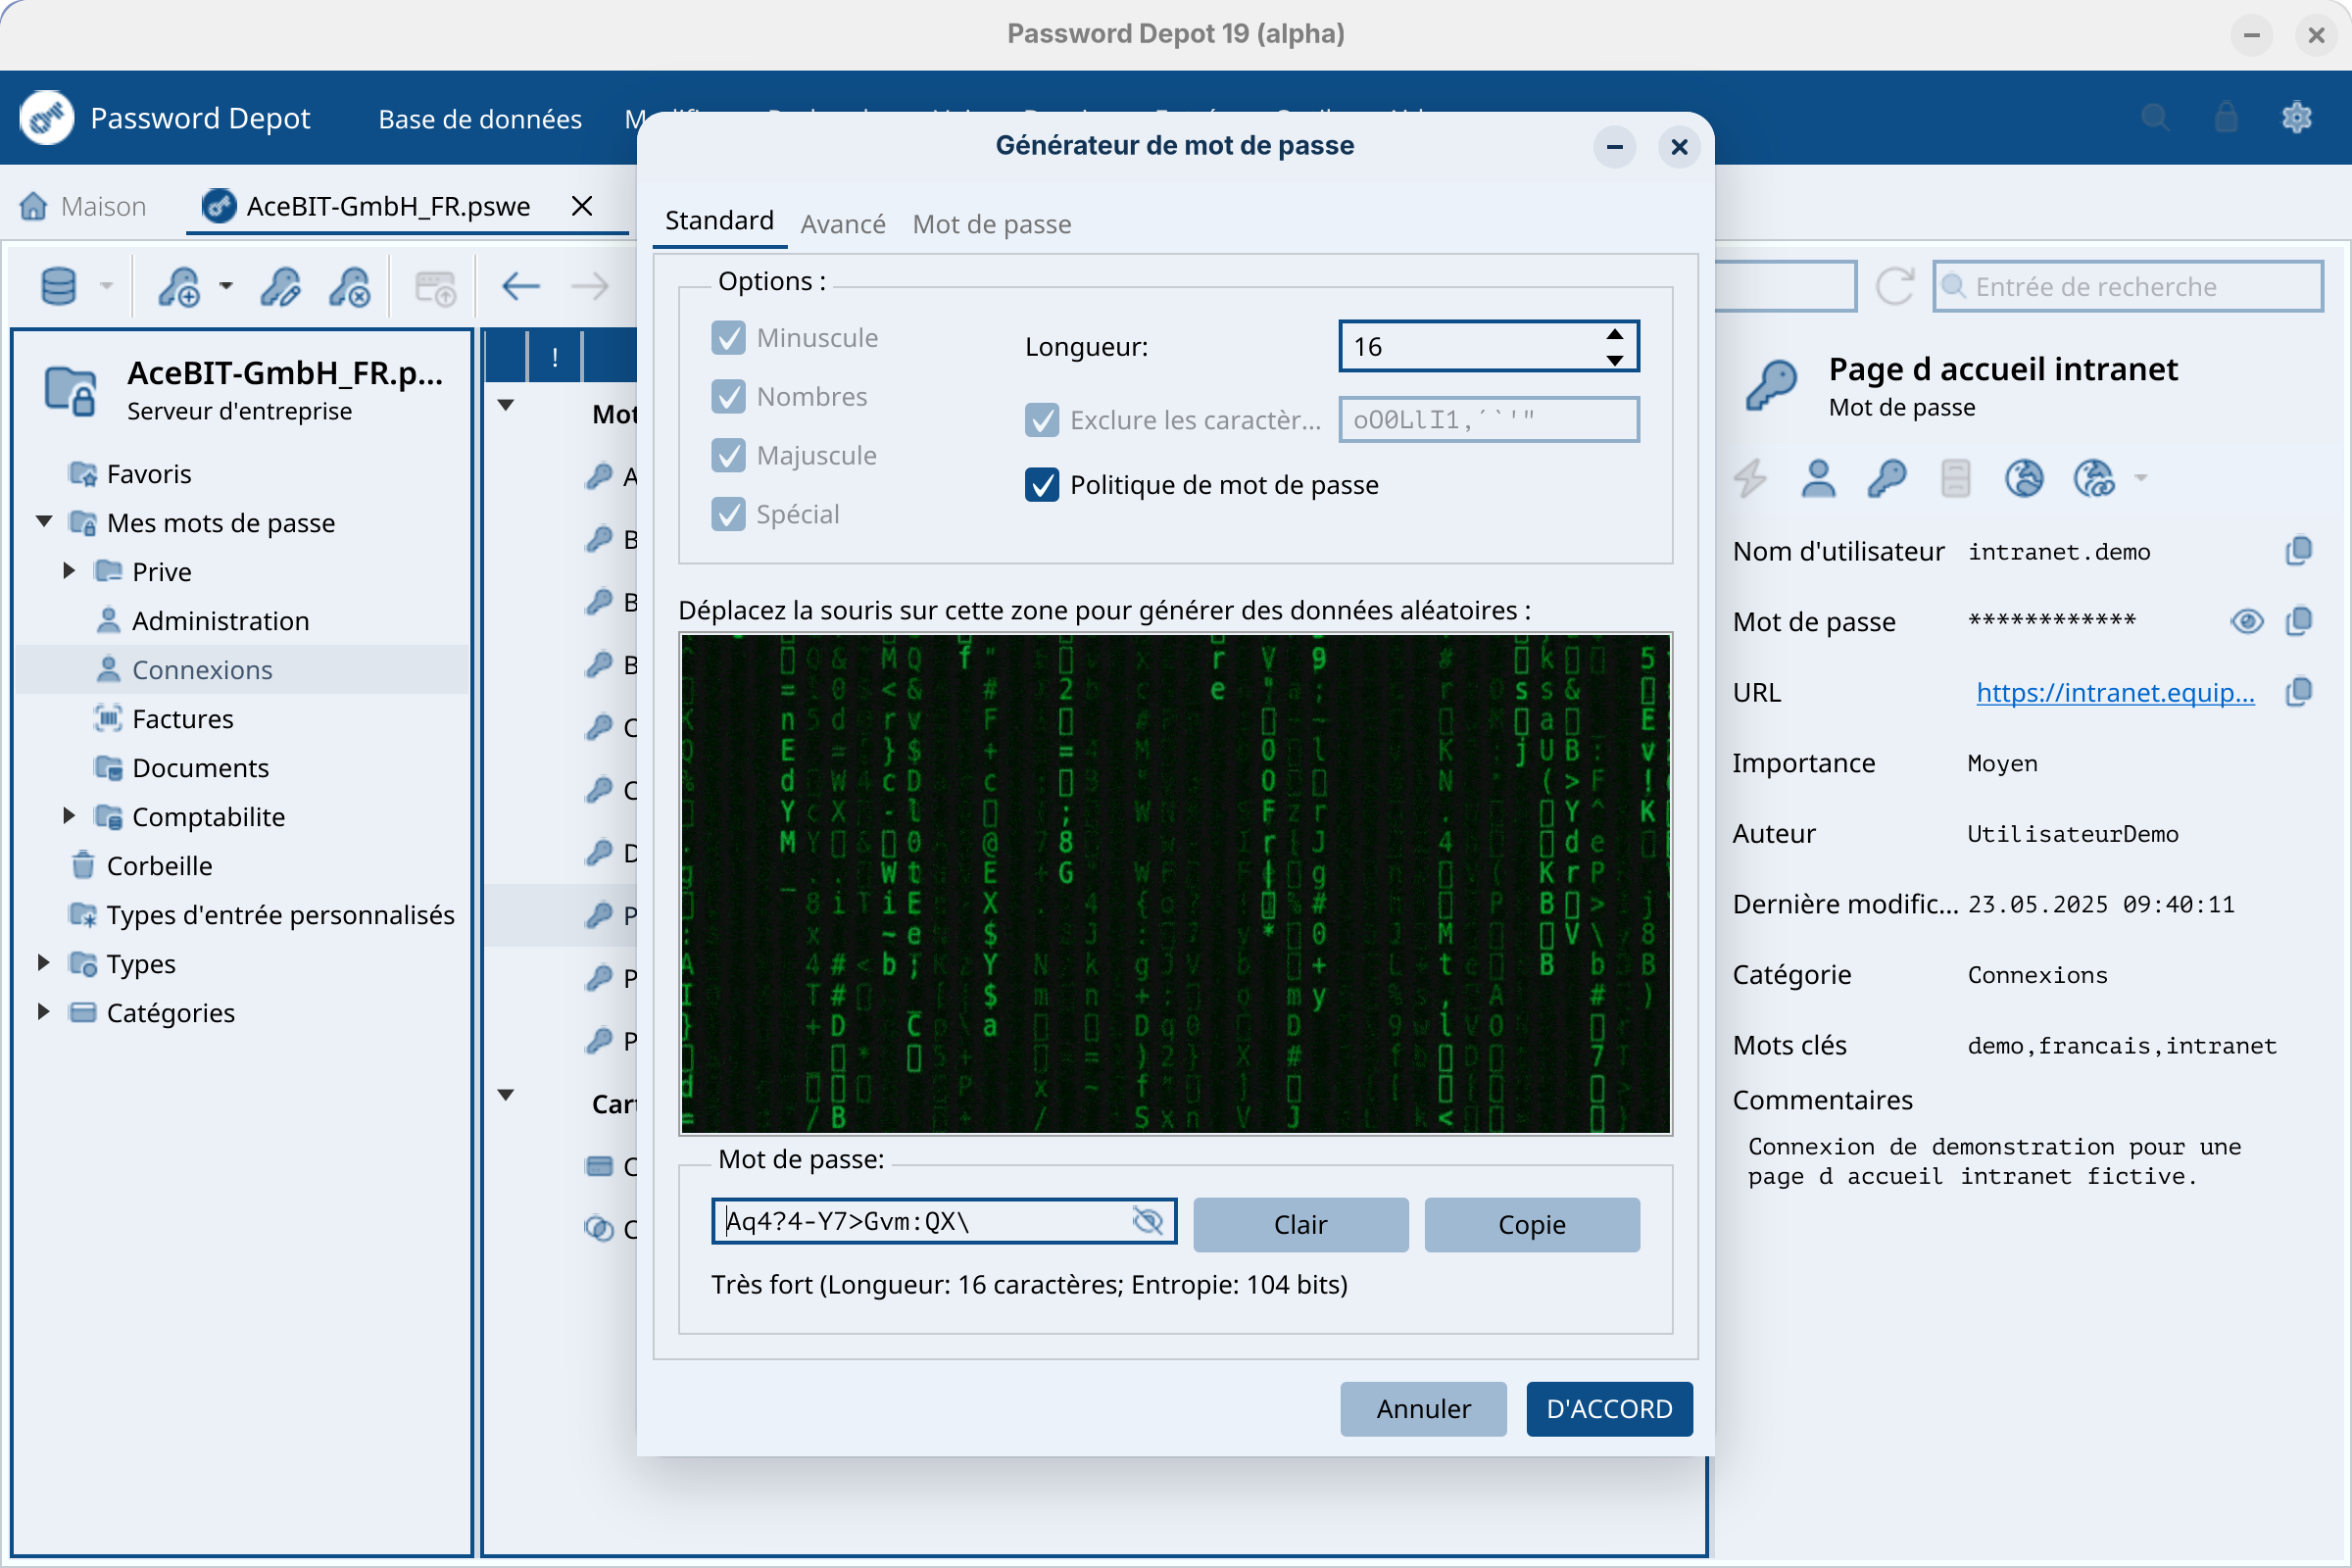
Task: Open the https://intranet.equip... link
Action: pyautogui.click(x=2115, y=692)
